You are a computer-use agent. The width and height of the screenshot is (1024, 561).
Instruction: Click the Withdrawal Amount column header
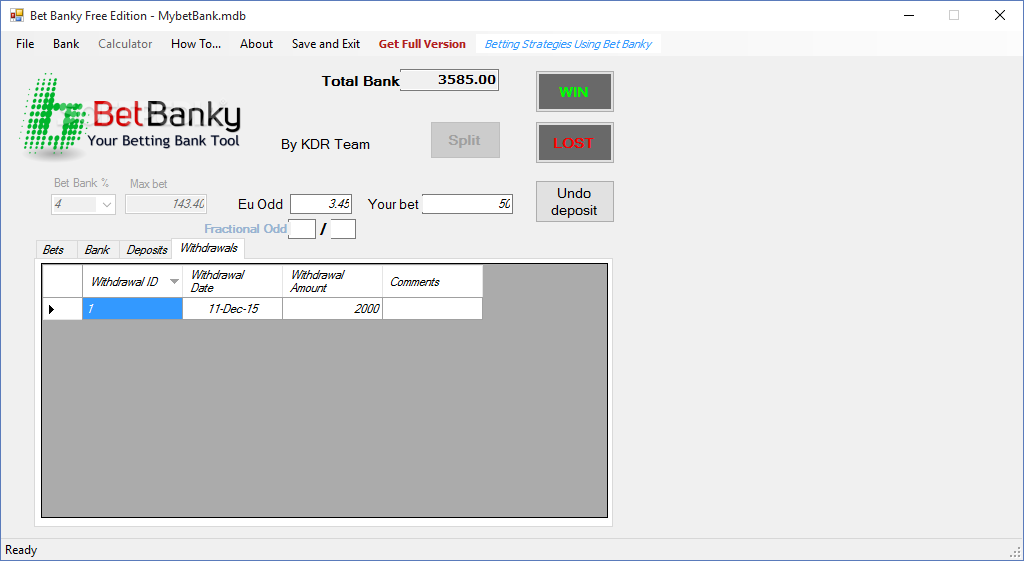click(332, 281)
